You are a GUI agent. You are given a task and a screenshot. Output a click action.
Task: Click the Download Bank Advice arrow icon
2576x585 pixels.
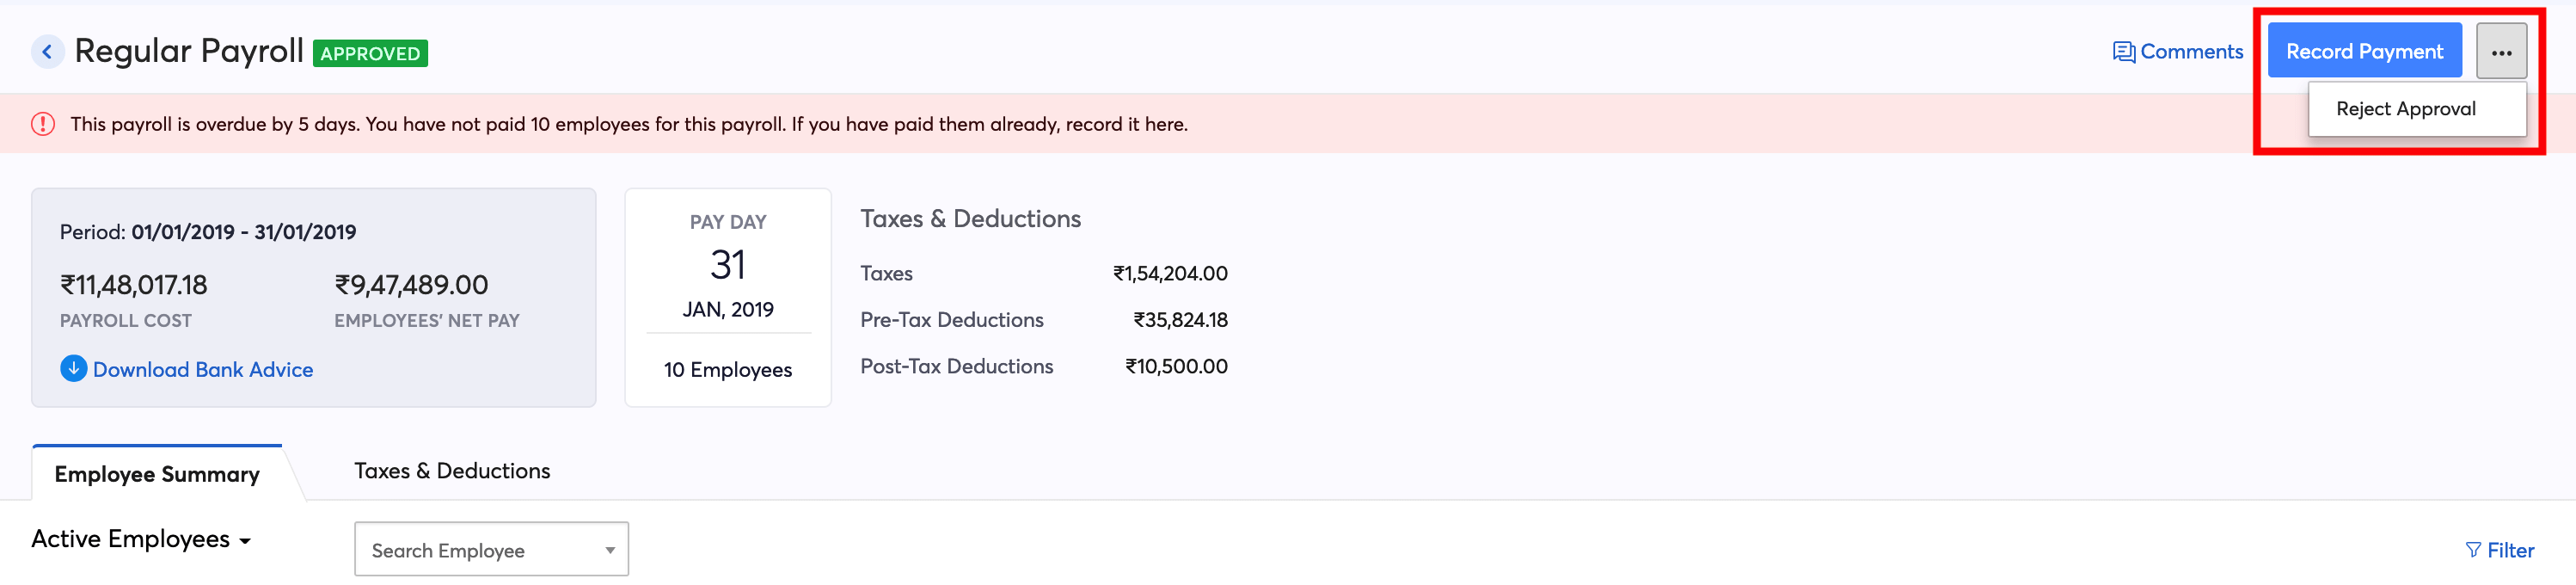pyautogui.click(x=73, y=369)
